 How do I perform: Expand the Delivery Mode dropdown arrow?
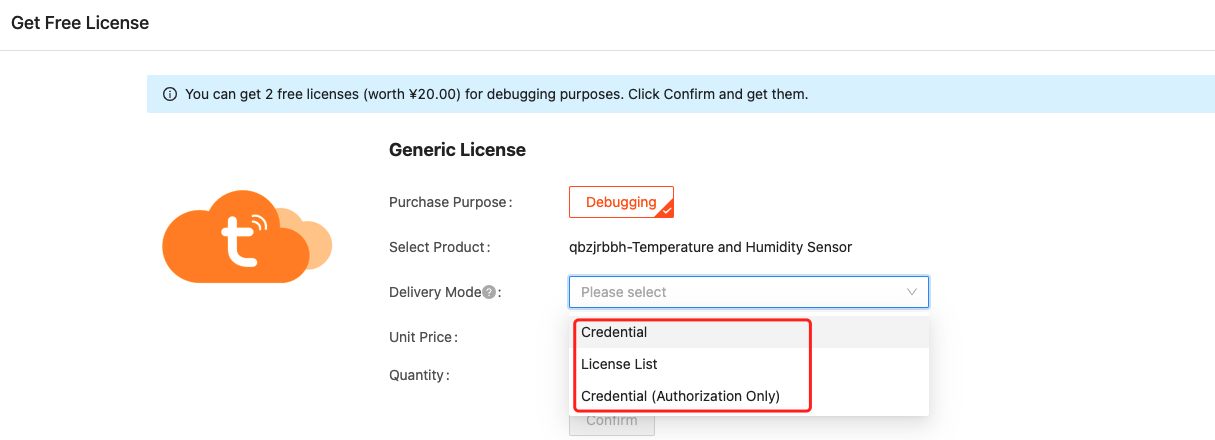911,292
